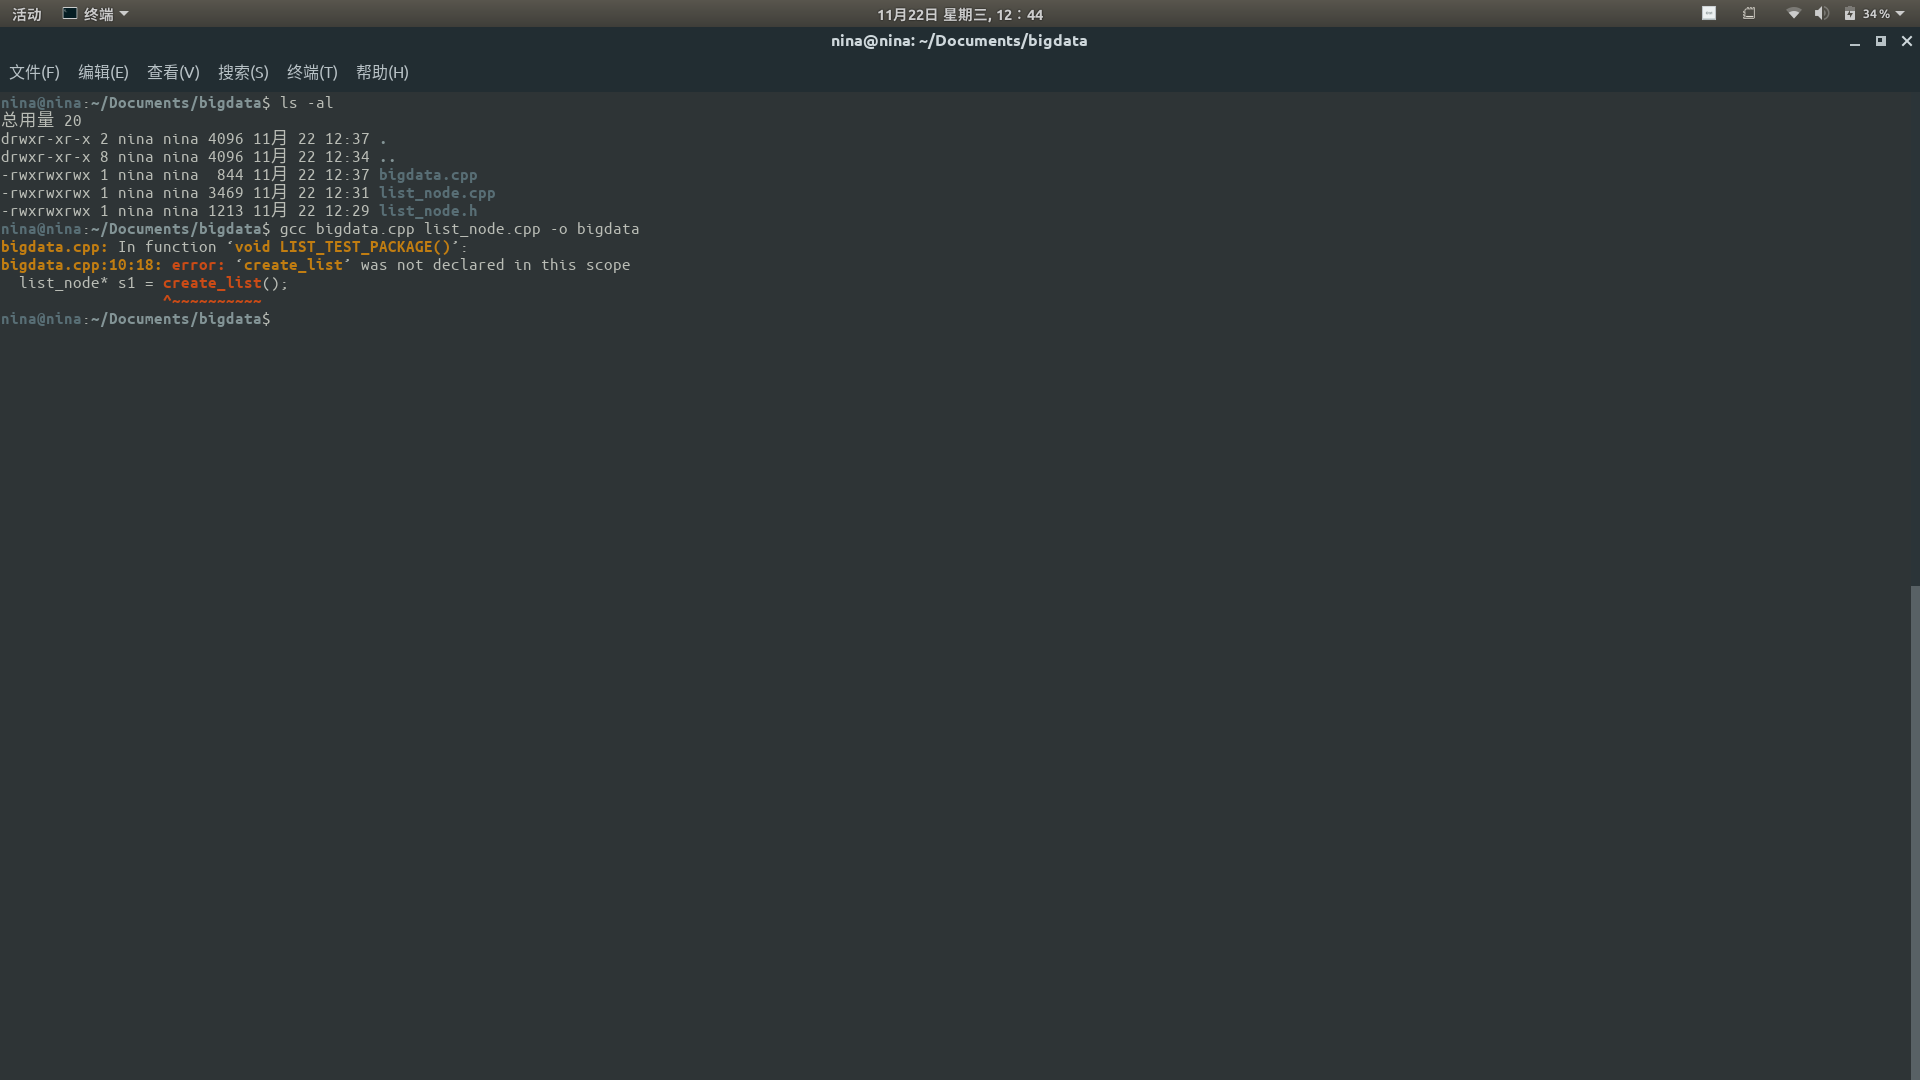
Task: Expand the 终端 app menu dropdown
Action: [x=96, y=14]
